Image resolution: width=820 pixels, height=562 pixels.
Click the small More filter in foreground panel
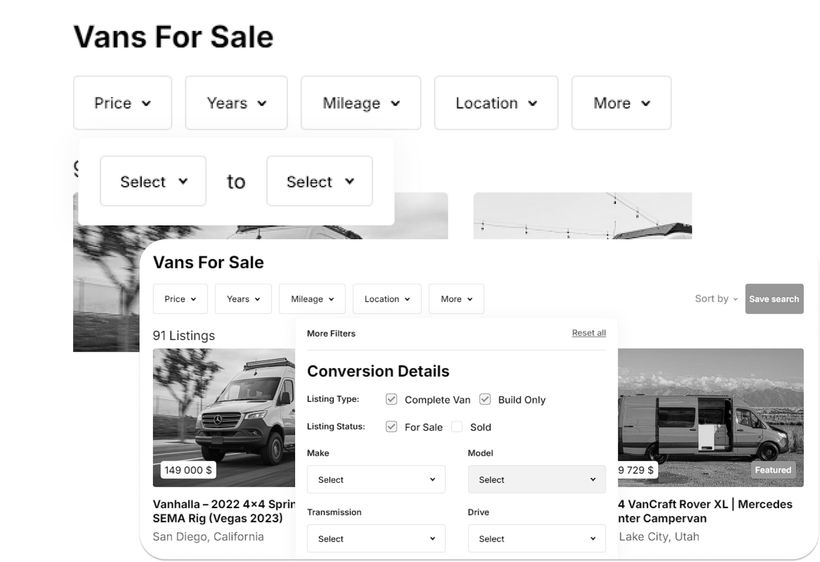pos(457,299)
